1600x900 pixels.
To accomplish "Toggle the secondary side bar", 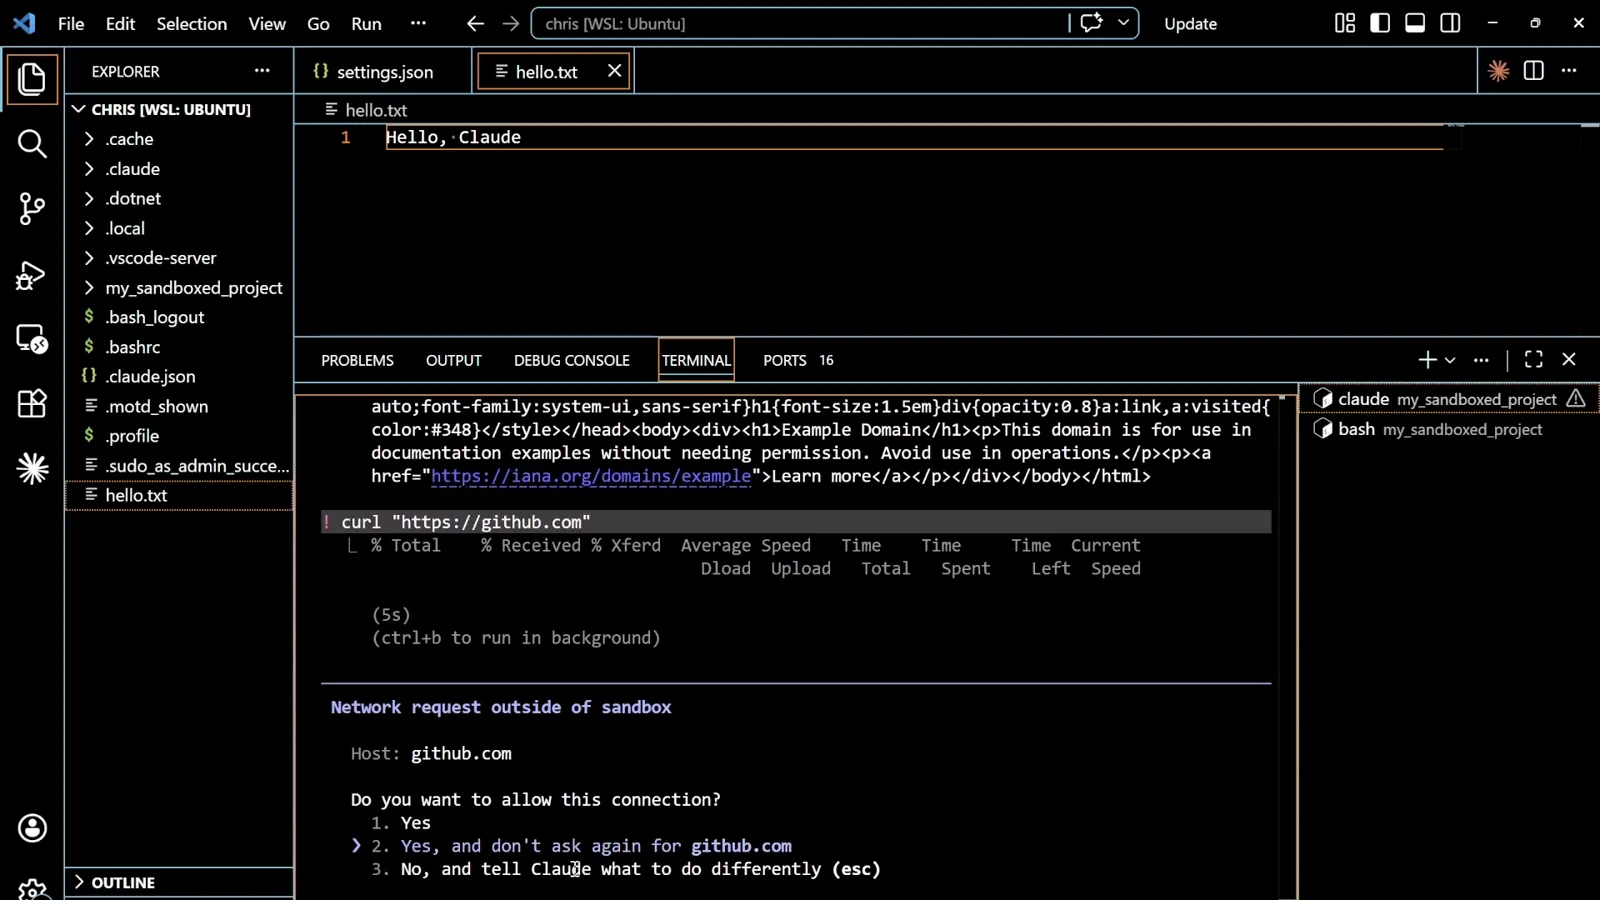I will tap(1450, 23).
